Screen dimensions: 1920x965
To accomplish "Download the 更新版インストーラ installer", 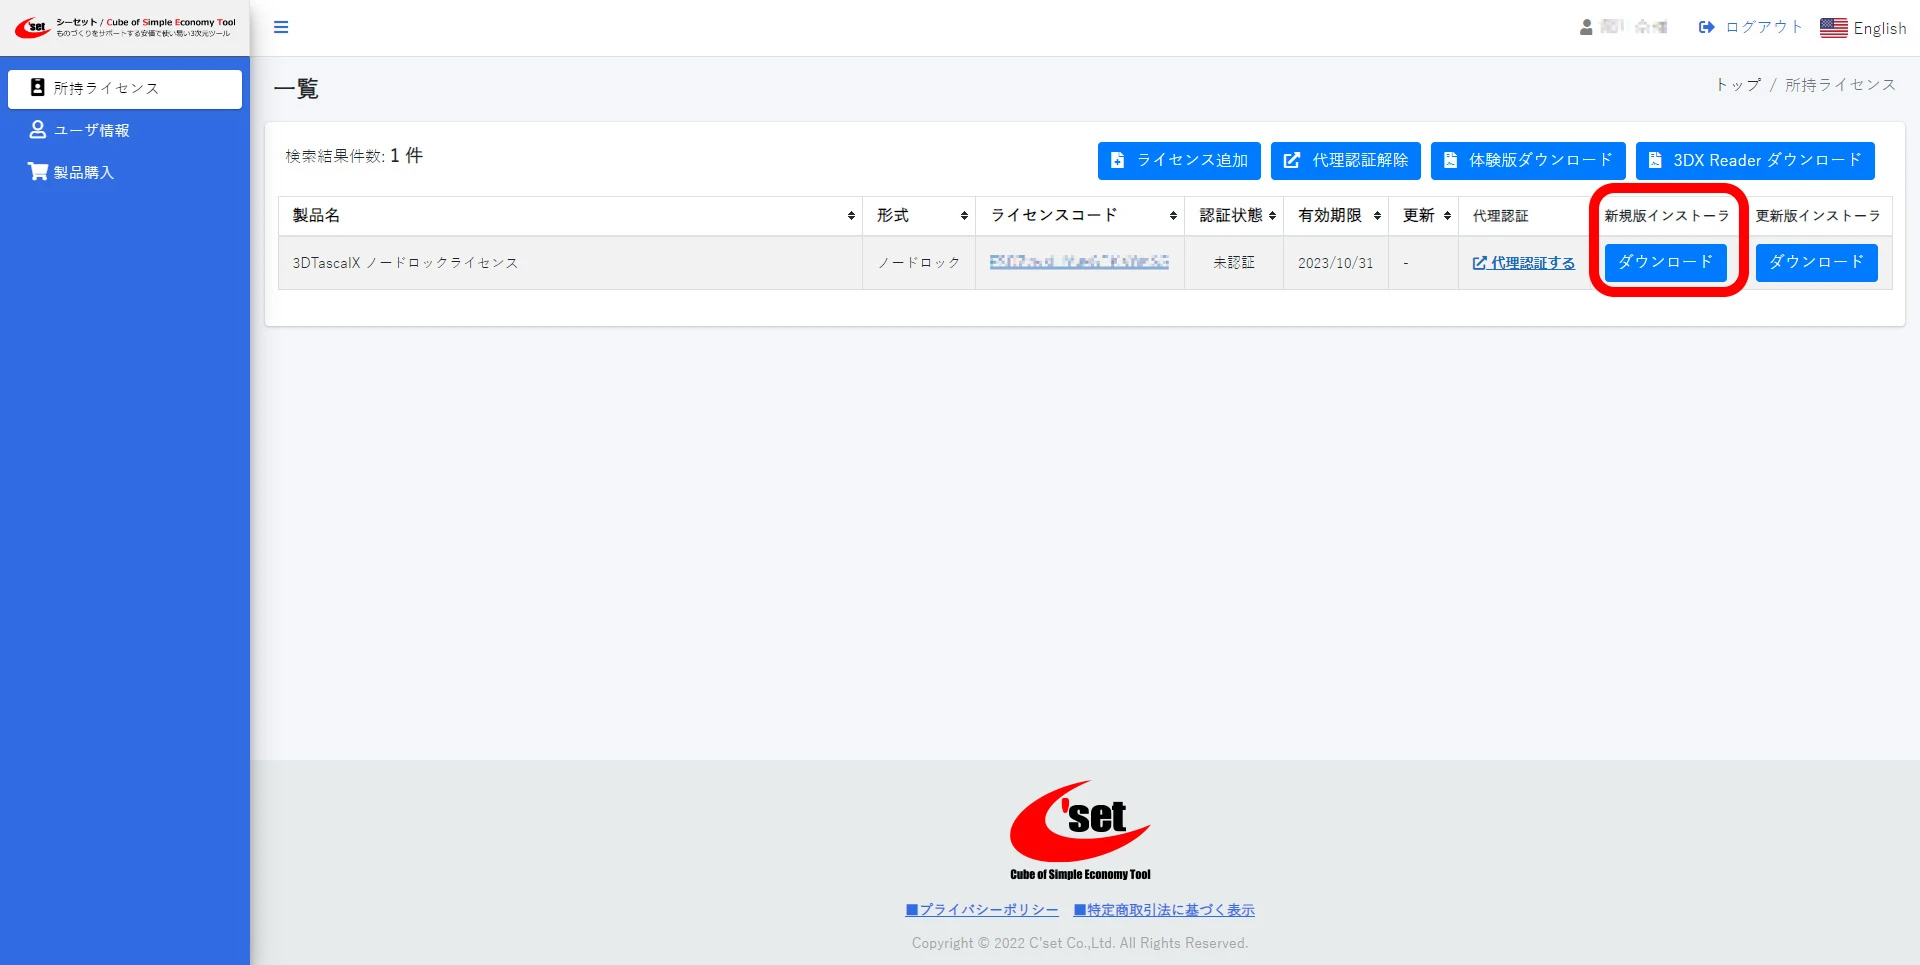I will pos(1816,262).
